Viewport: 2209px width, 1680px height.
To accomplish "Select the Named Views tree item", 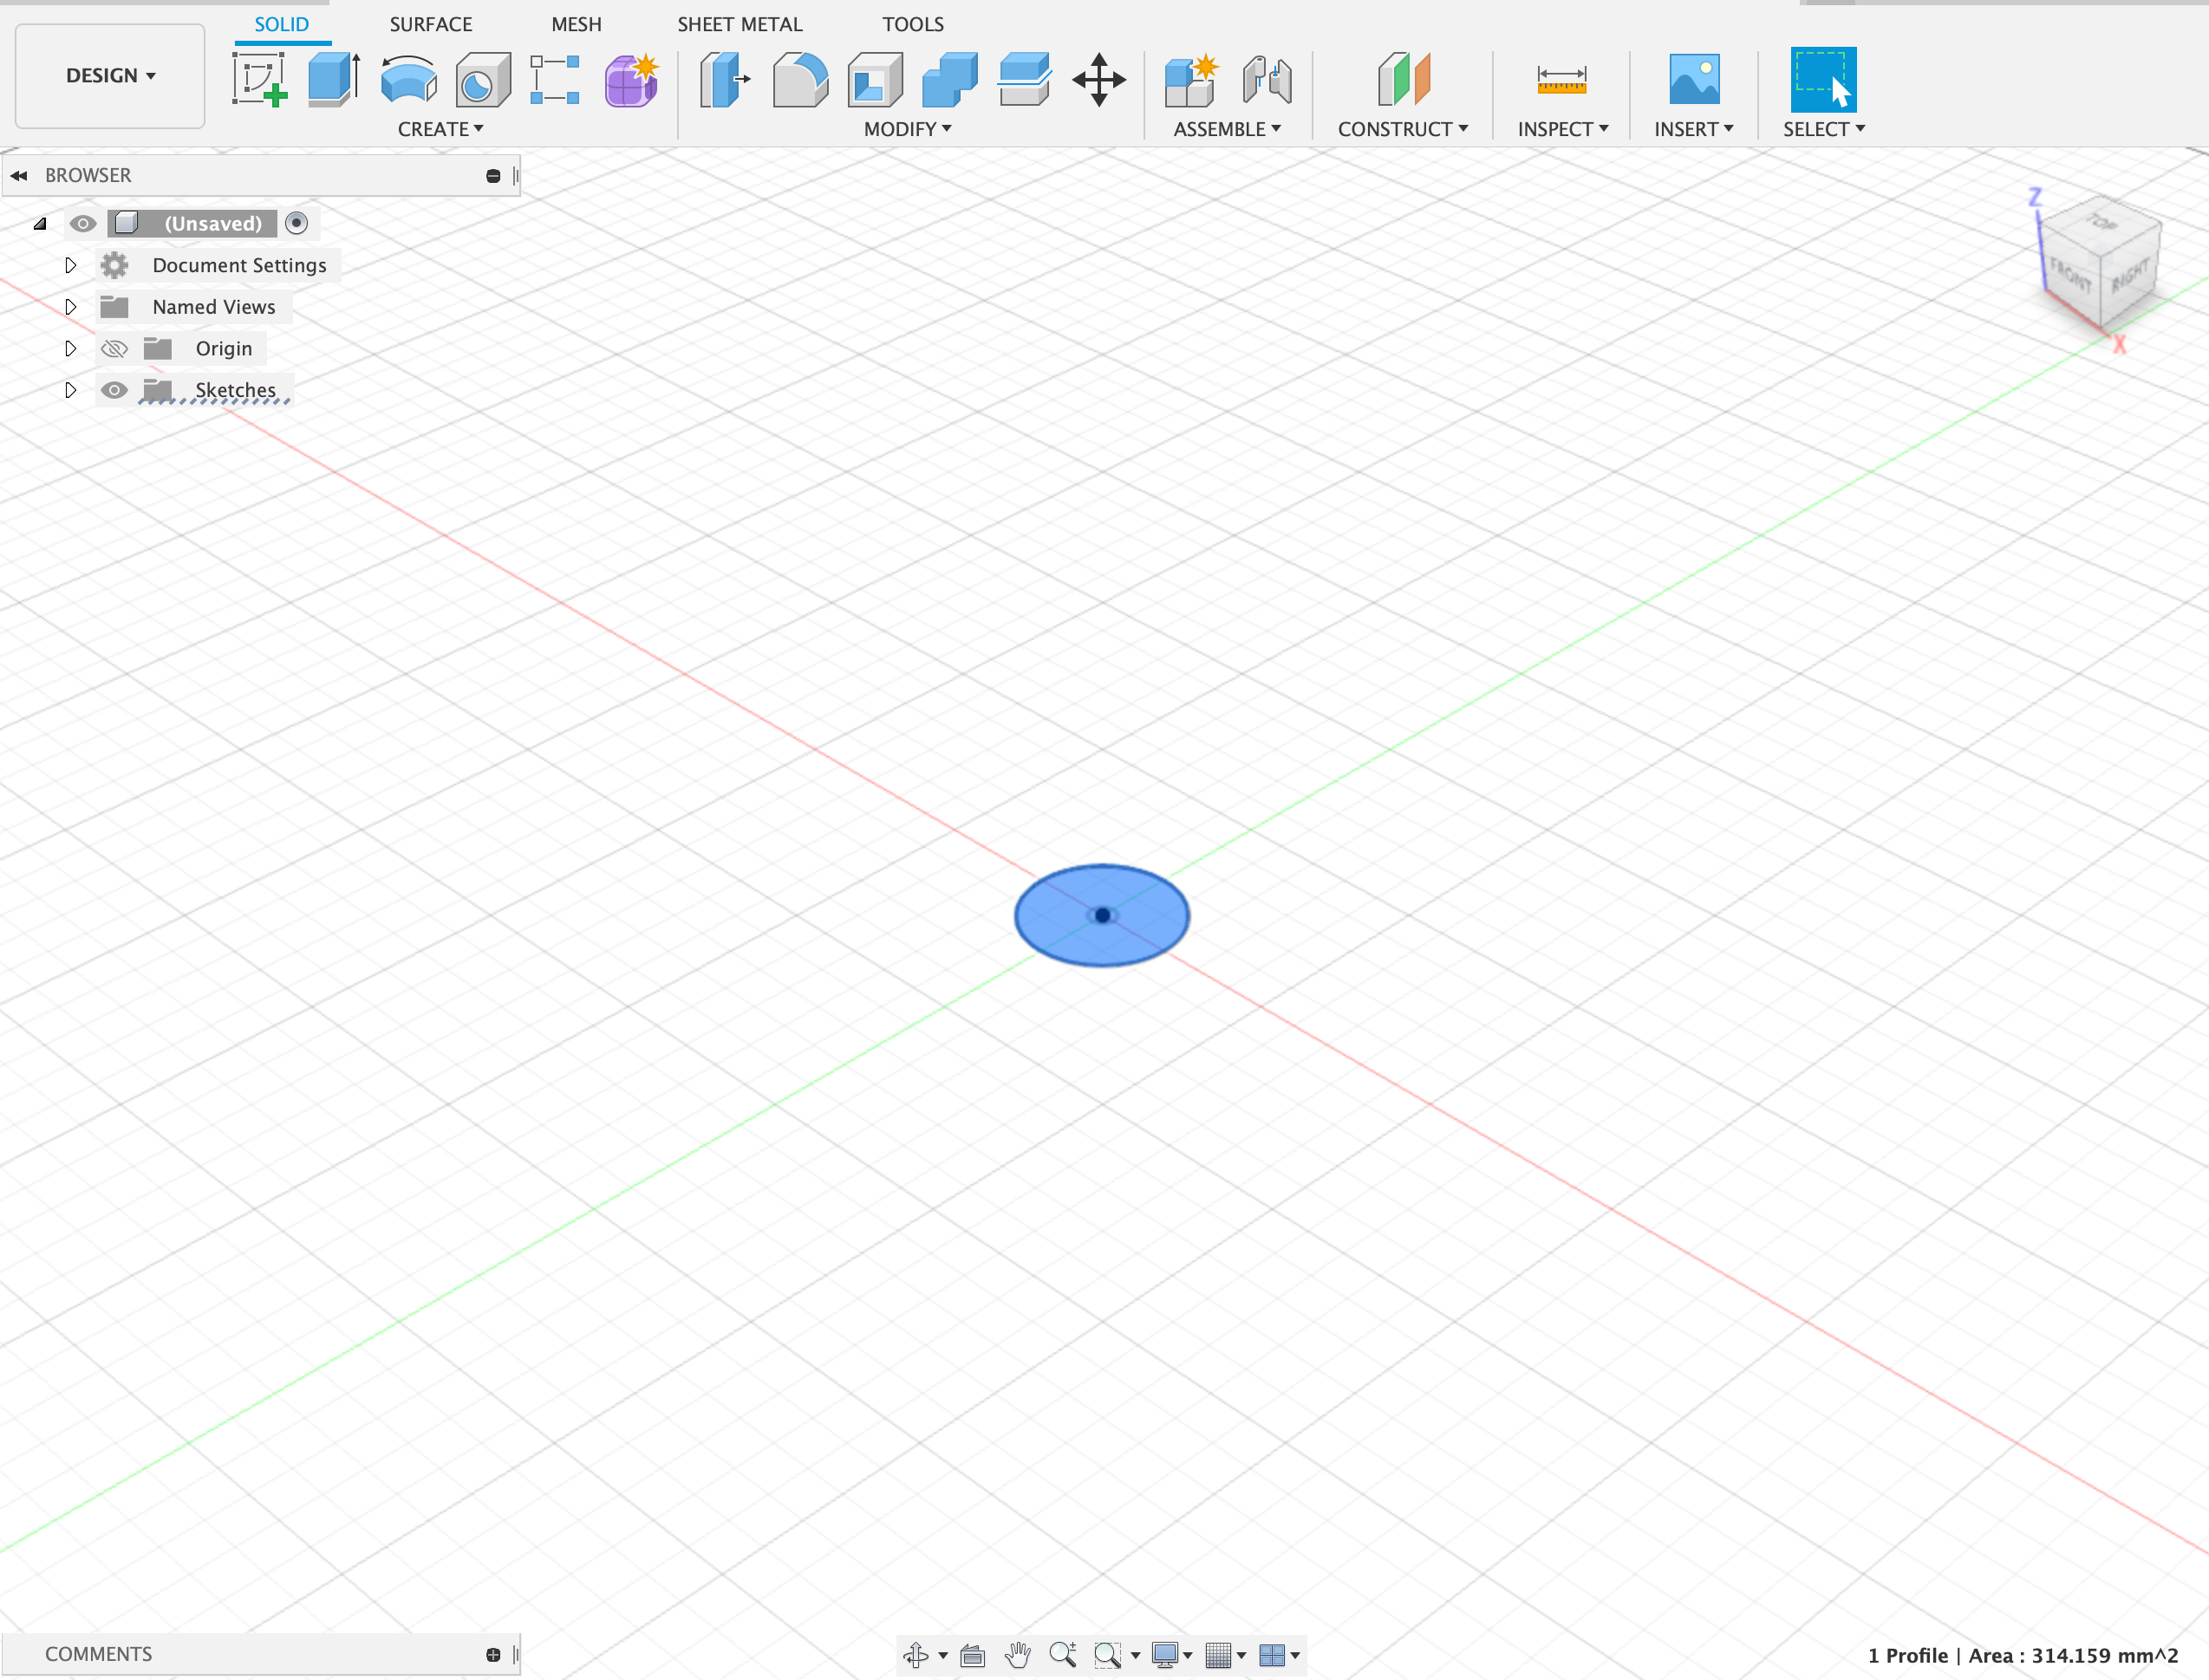I will 214,307.
